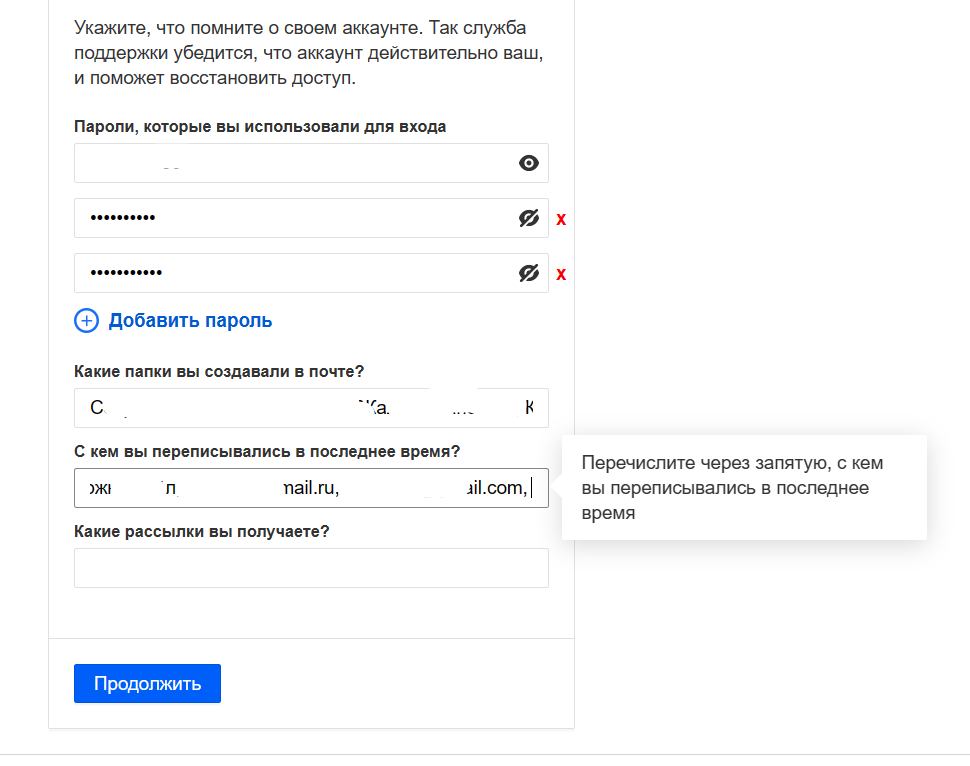Click the plus circle icon to add a password

click(87, 321)
